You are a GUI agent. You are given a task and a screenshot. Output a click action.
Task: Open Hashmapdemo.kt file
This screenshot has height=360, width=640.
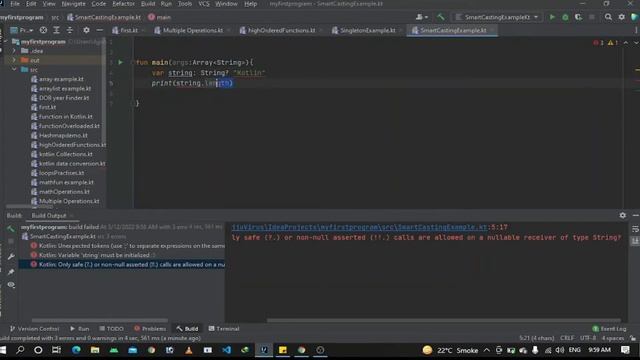tap(63, 136)
